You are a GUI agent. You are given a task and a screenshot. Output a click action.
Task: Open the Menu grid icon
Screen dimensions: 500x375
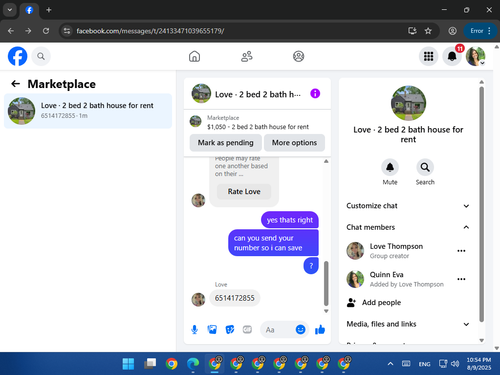(428, 56)
